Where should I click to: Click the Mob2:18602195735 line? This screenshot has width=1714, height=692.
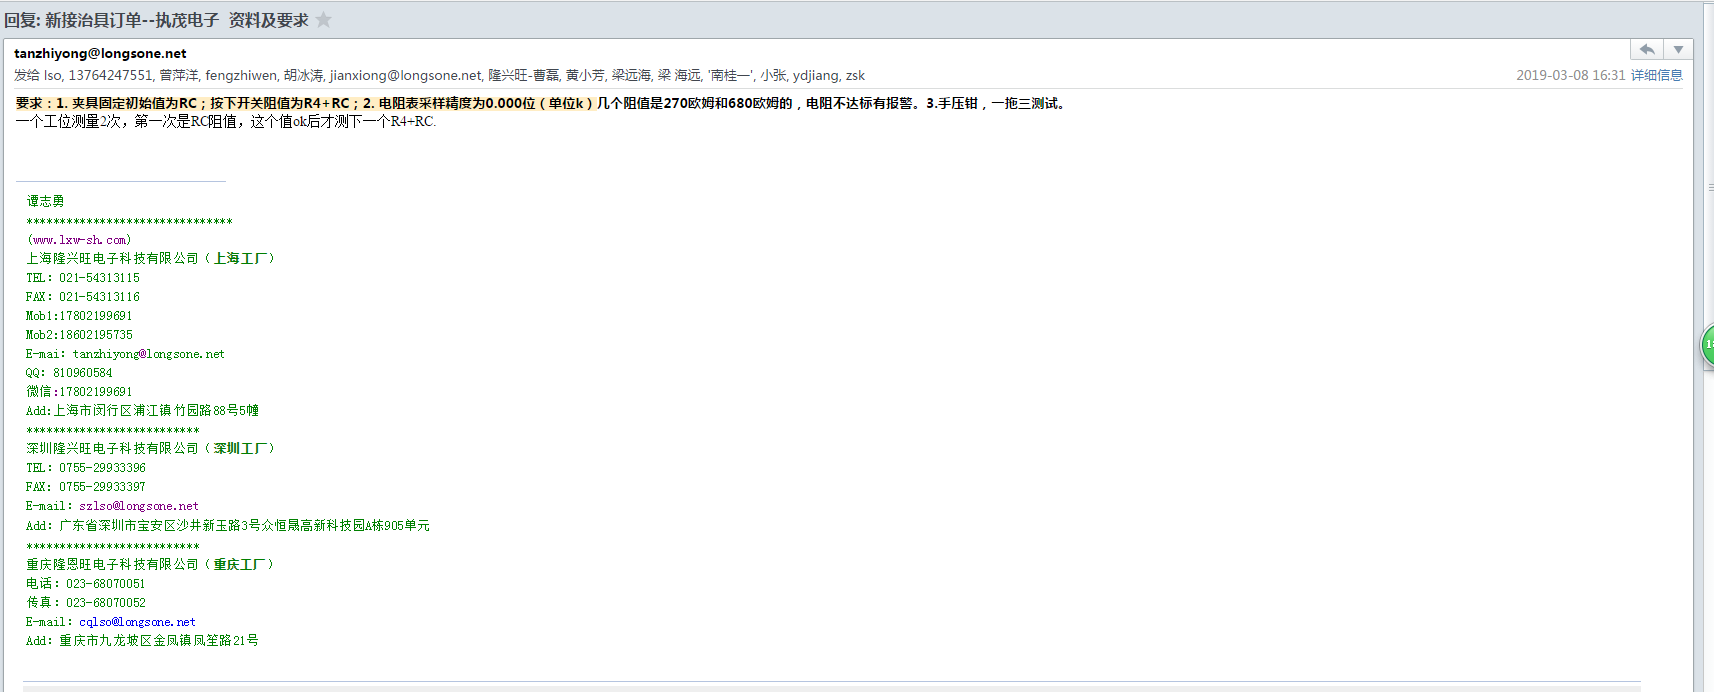[79, 335]
